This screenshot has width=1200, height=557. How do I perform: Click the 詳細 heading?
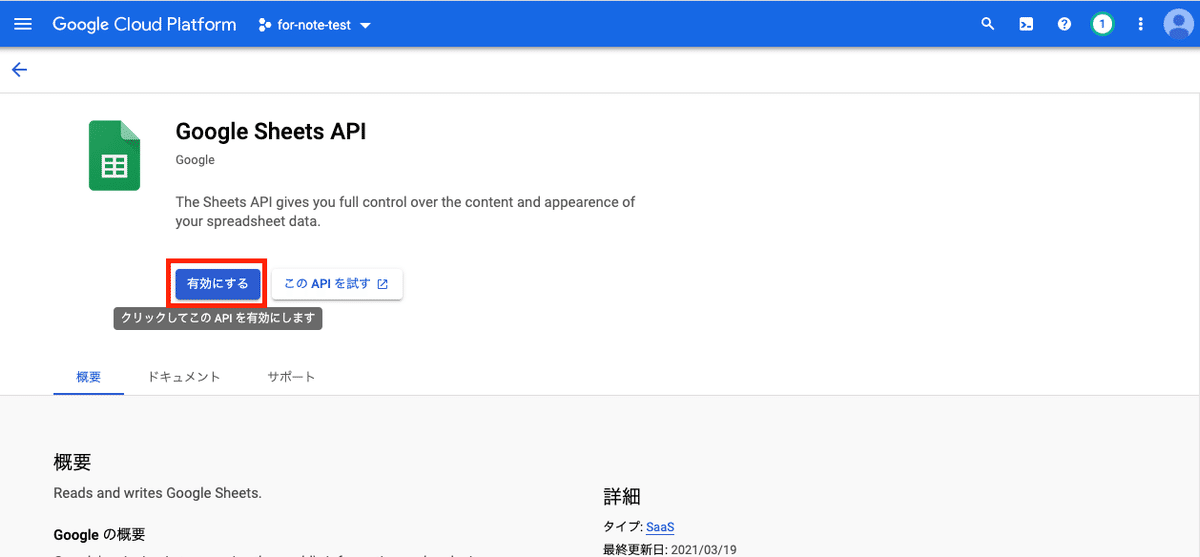[x=622, y=496]
